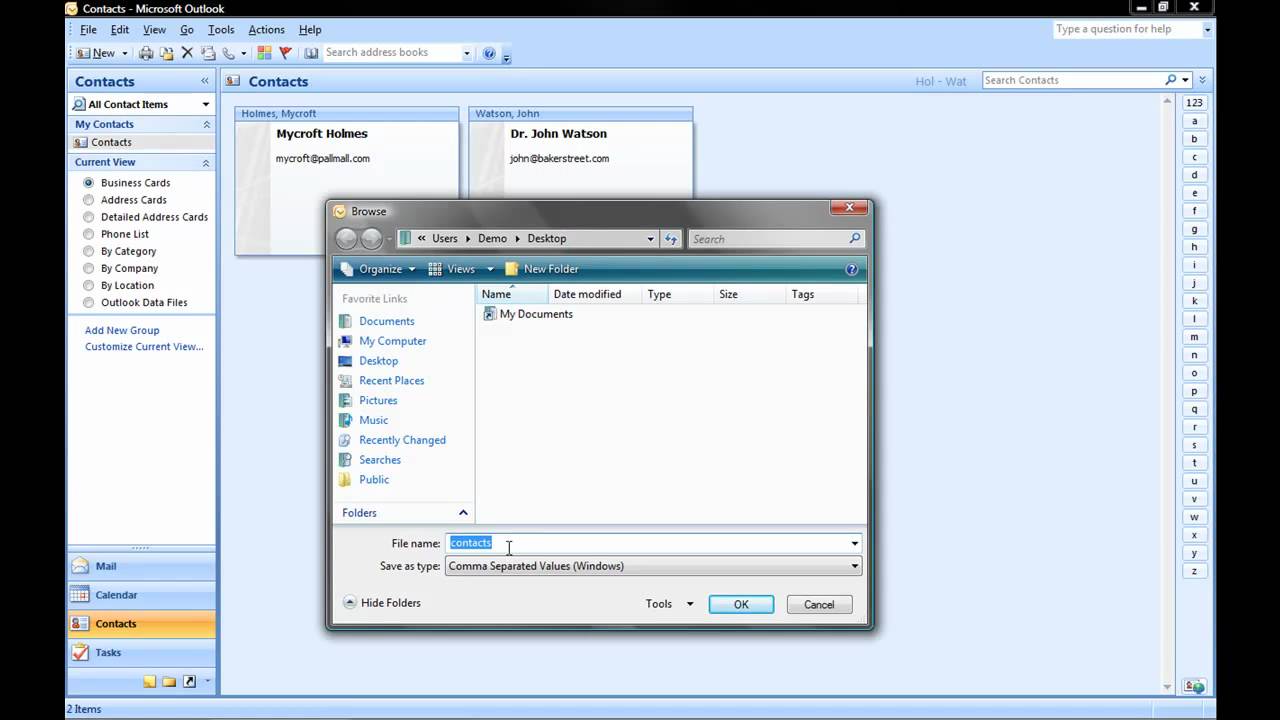Screen dimensions: 1280x720
Task: Select By Company view option
Action: 121,268
